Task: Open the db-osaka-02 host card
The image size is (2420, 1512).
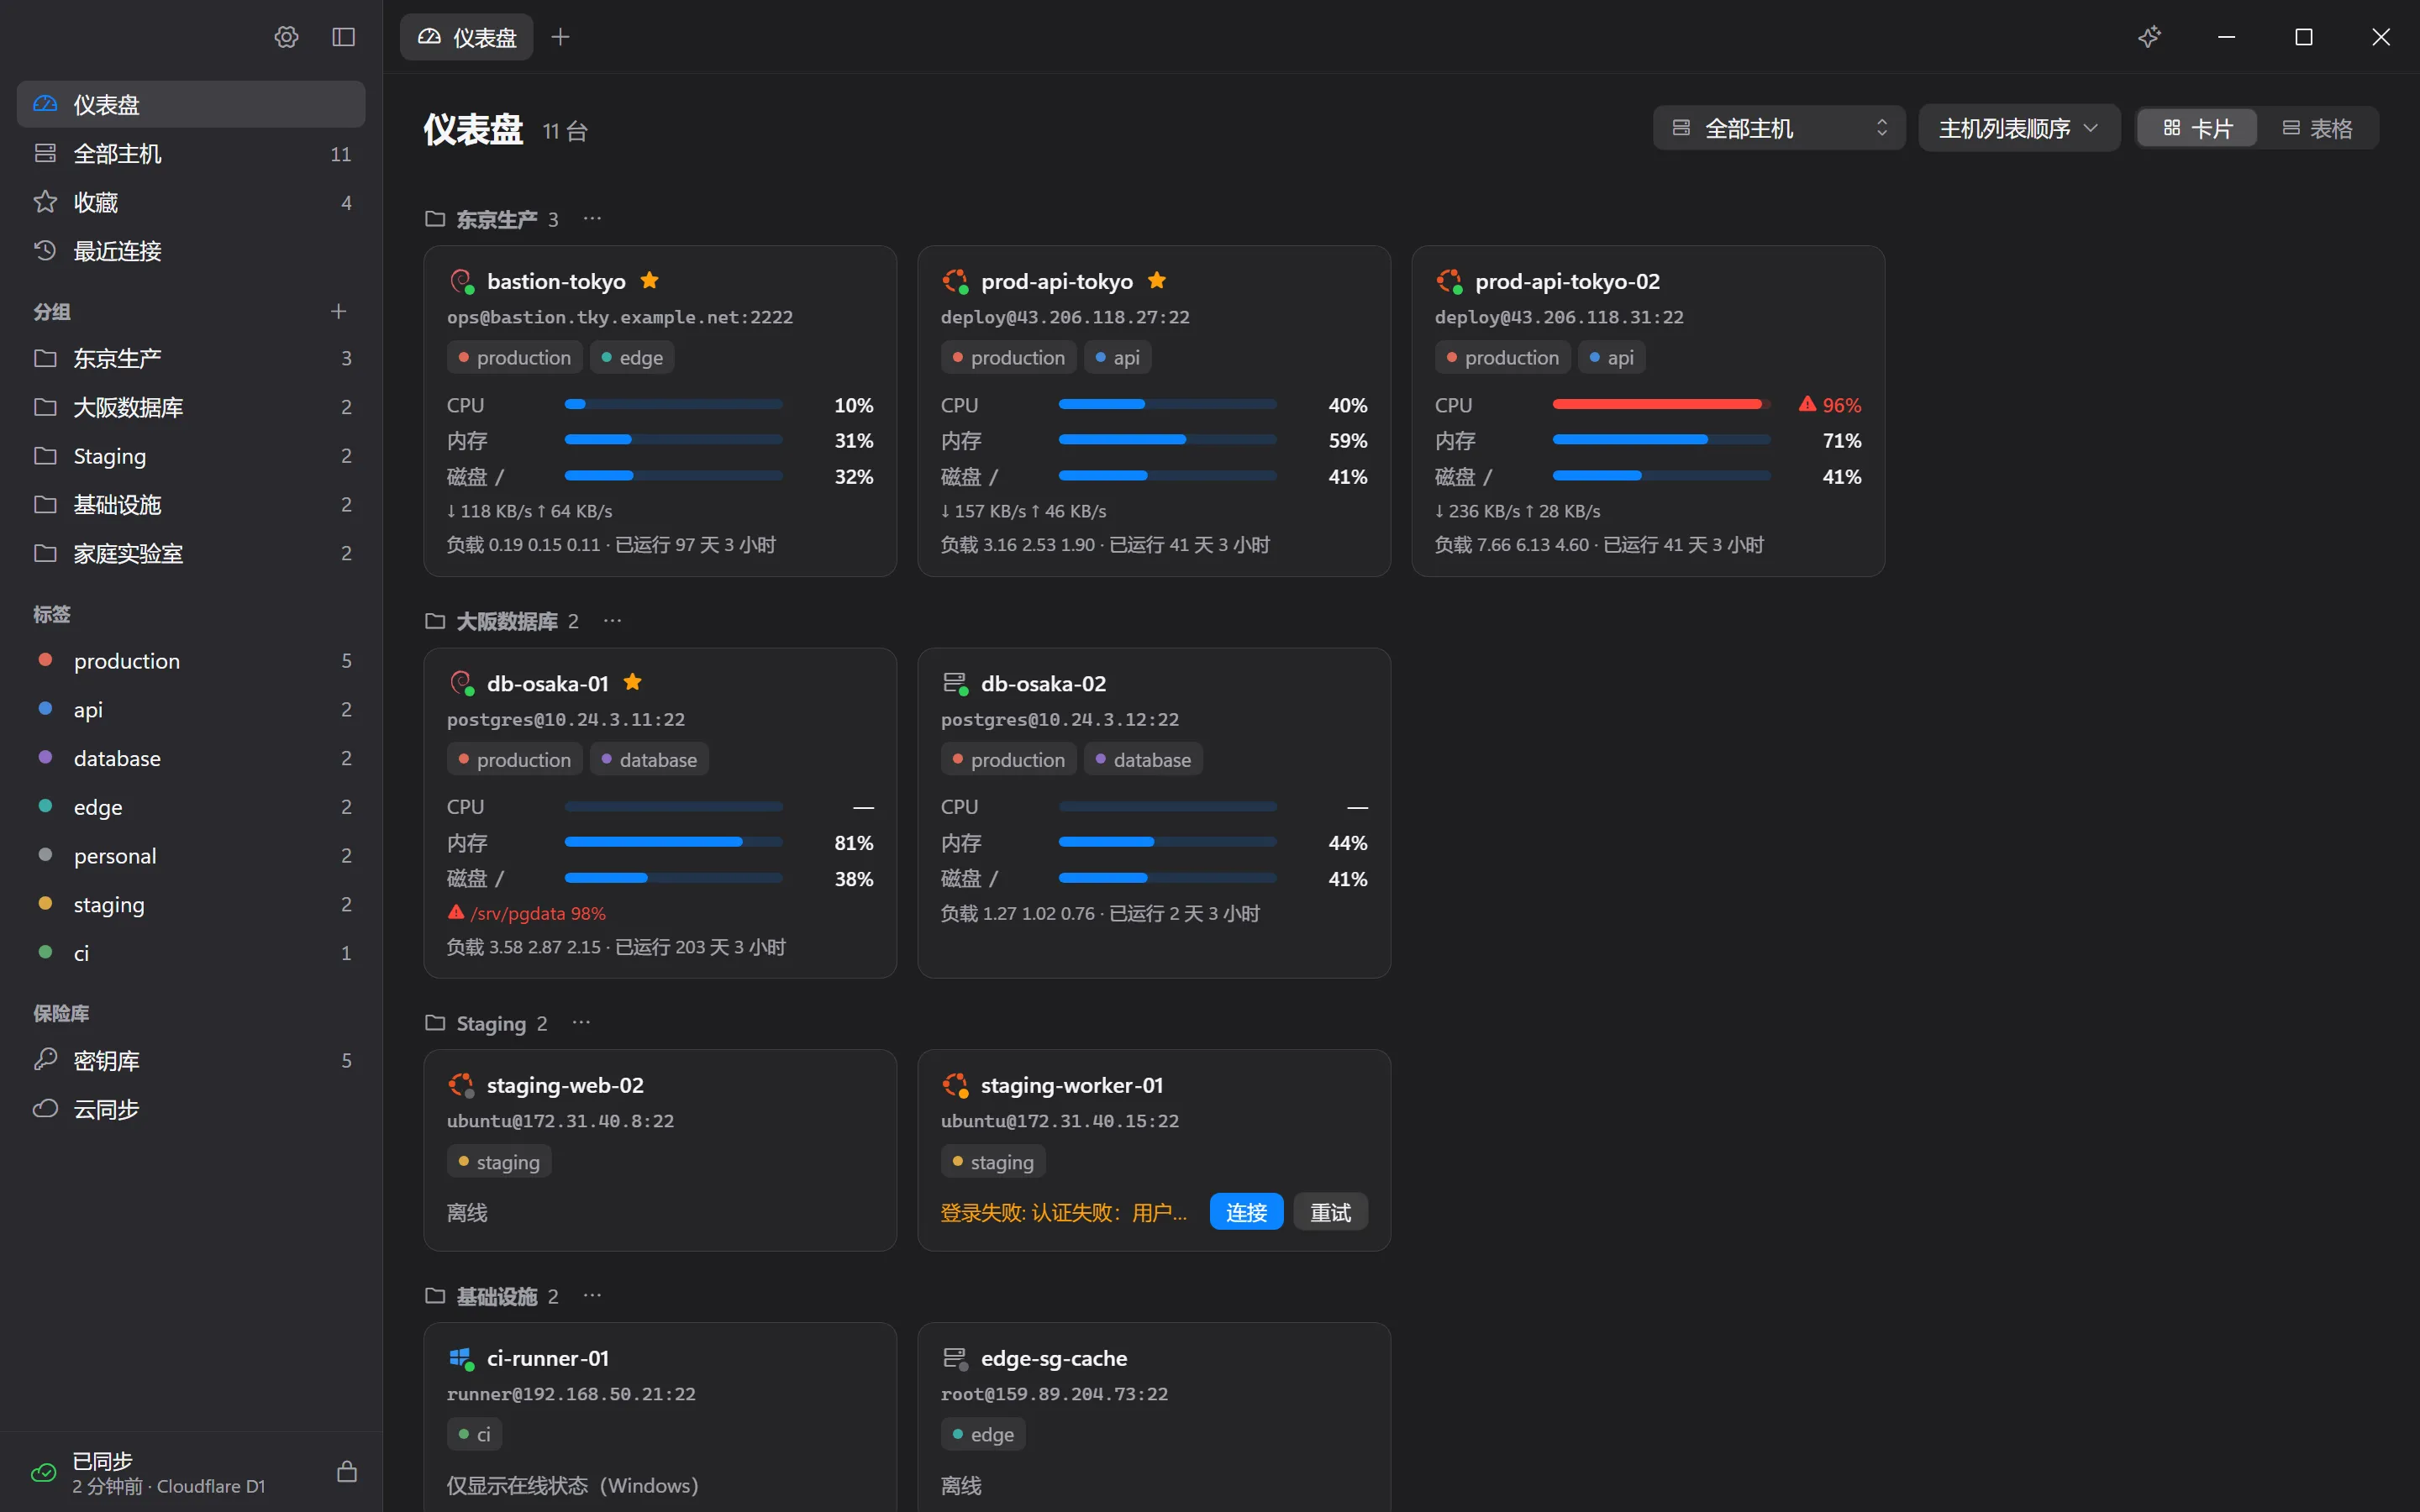Action: [1154, 812]
